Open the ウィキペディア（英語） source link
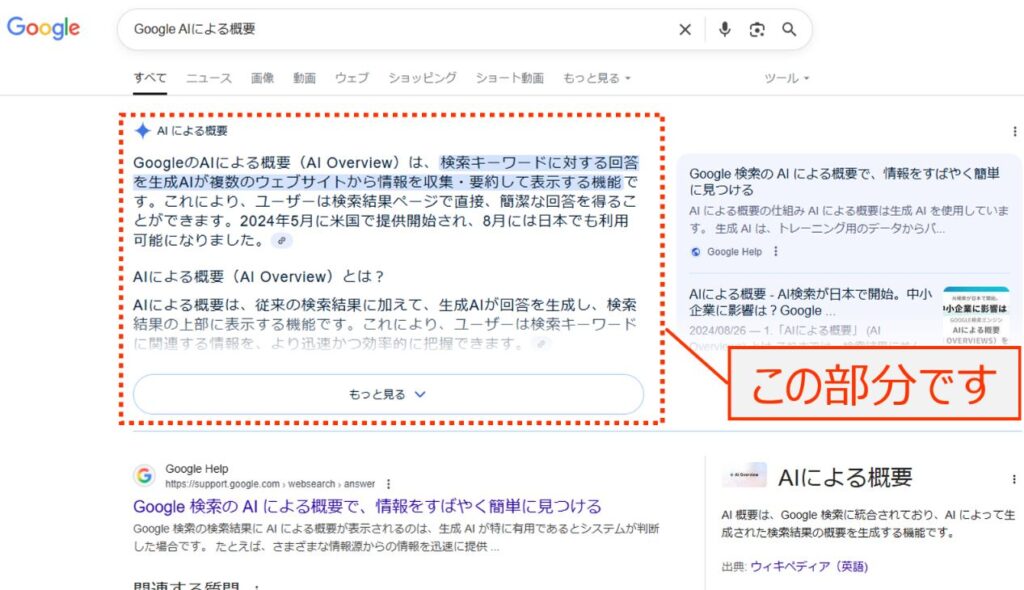1024x590 pixels. [x=809, y=566]
